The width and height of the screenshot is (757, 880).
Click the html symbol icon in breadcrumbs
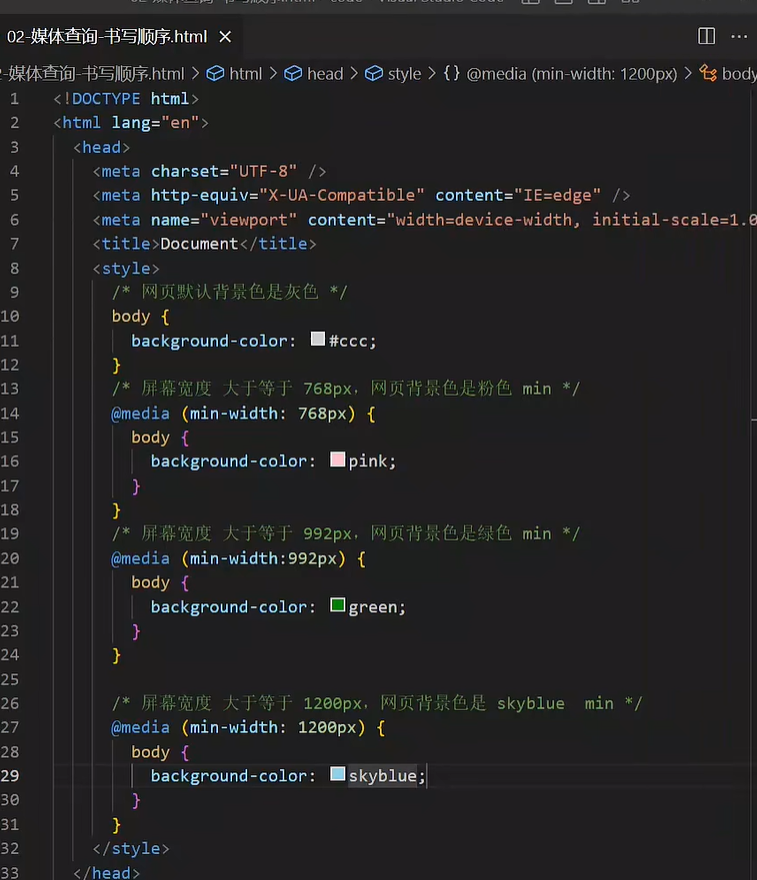(x=216, y=74)
